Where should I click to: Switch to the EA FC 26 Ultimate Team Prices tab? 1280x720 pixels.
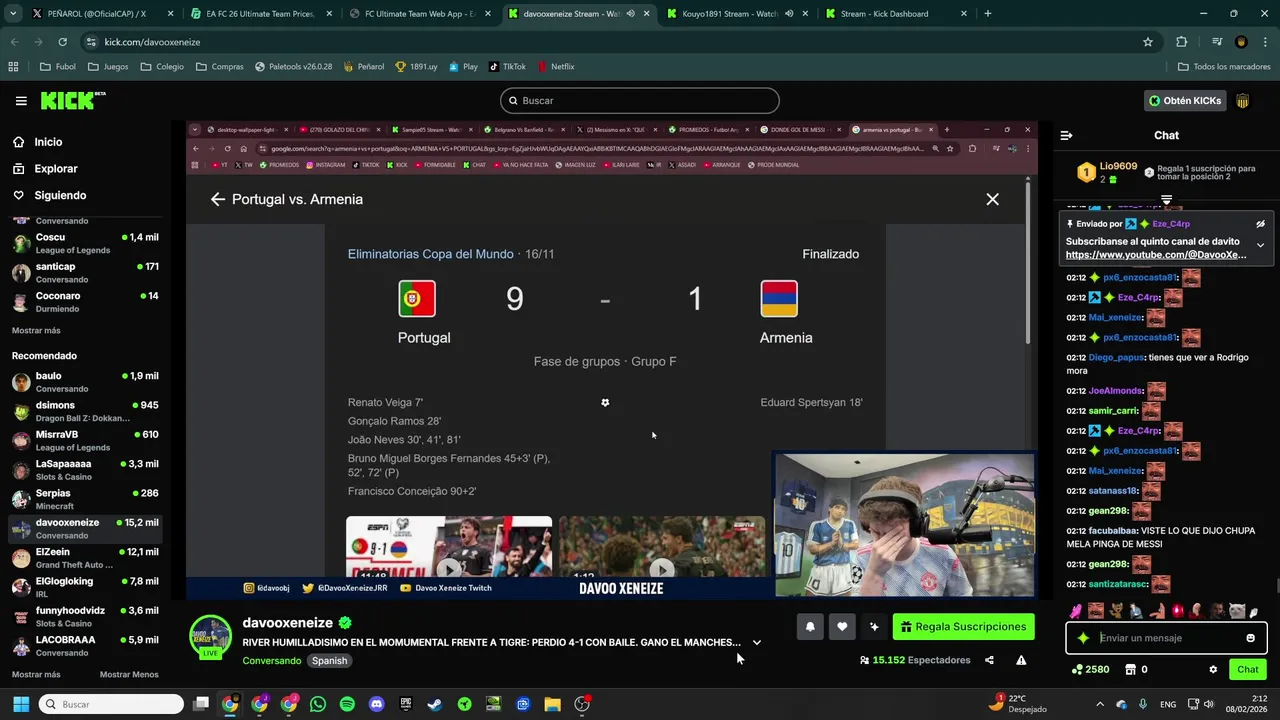[260, 14]
